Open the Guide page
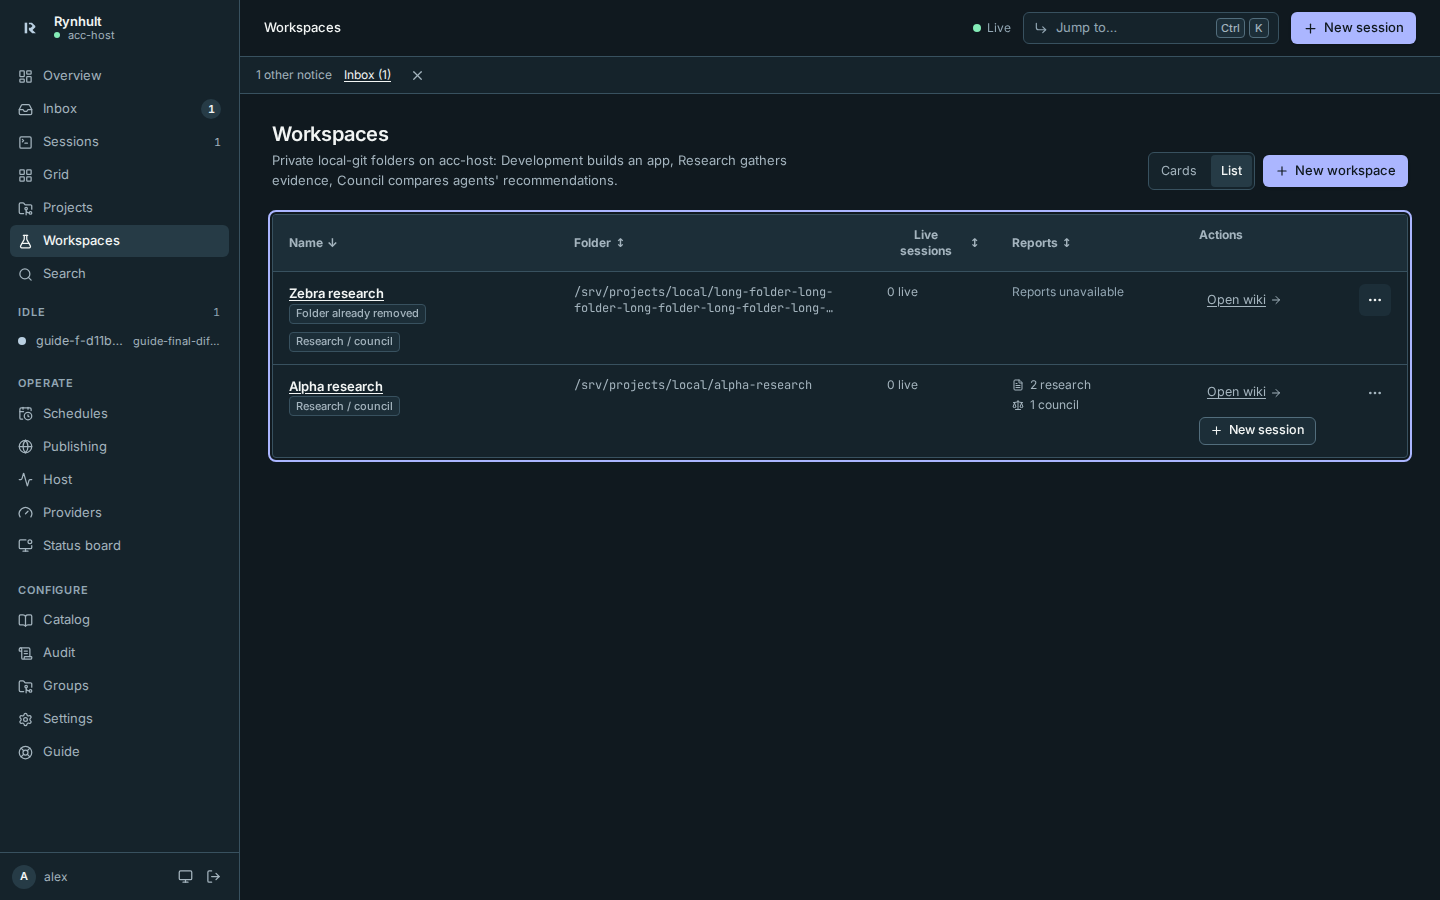Viewport: 1440px width, 900px height. (x=119, y=752)
